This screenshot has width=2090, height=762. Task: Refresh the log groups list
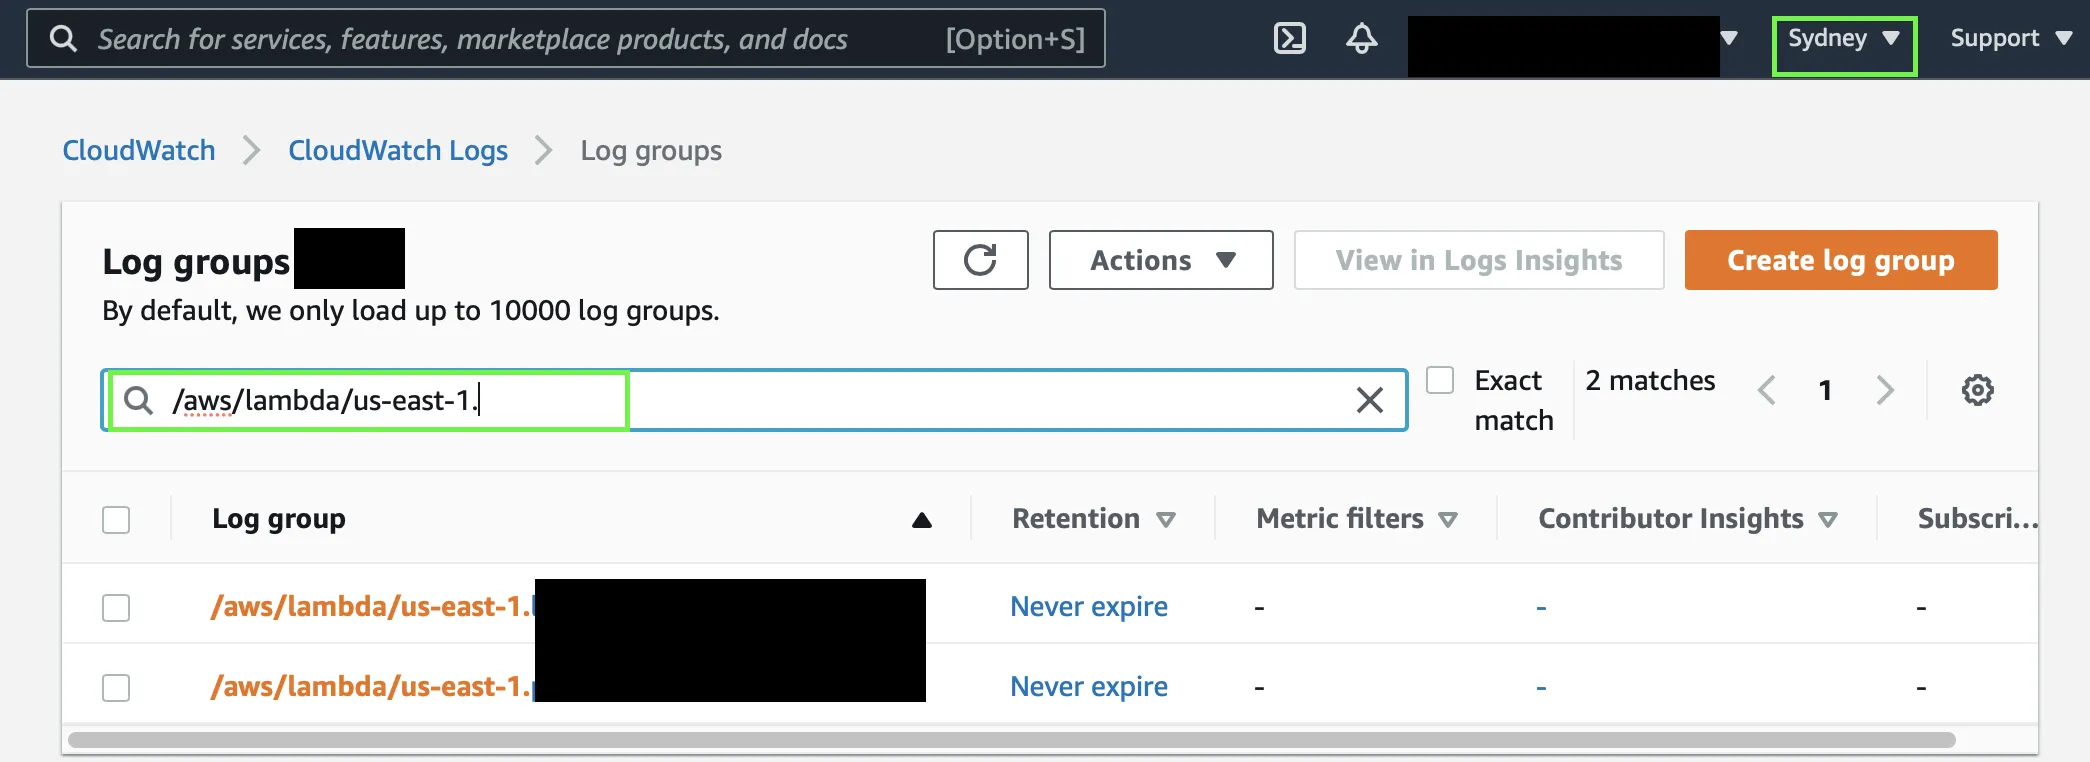980,260
